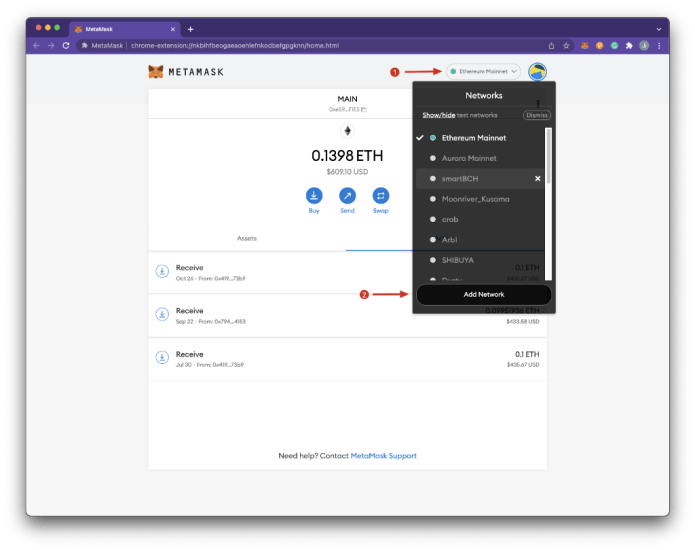Open the Chrome profile avatar
This screenshot has height=550, width=695.
[x=644, y=46]
